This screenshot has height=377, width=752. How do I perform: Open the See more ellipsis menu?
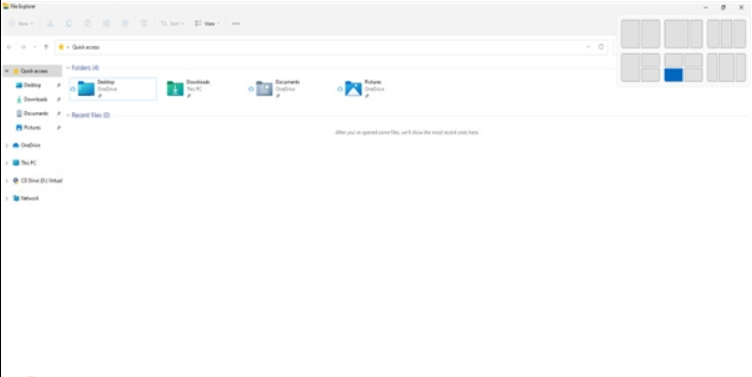pyautogui.click(x=235, y=24)
